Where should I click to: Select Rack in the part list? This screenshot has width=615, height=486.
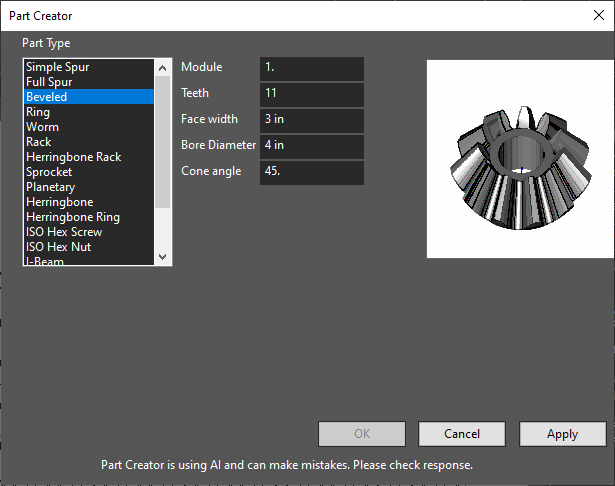(x=89, y=142)
